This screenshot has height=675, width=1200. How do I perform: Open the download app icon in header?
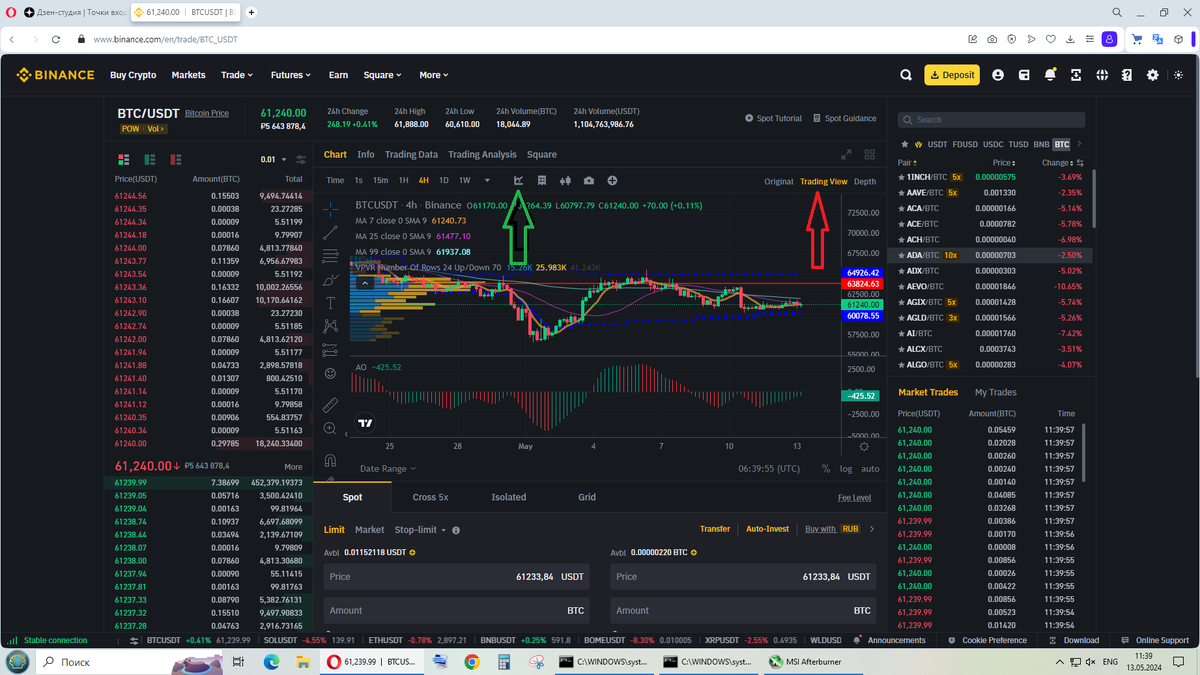pos(1076,75)
